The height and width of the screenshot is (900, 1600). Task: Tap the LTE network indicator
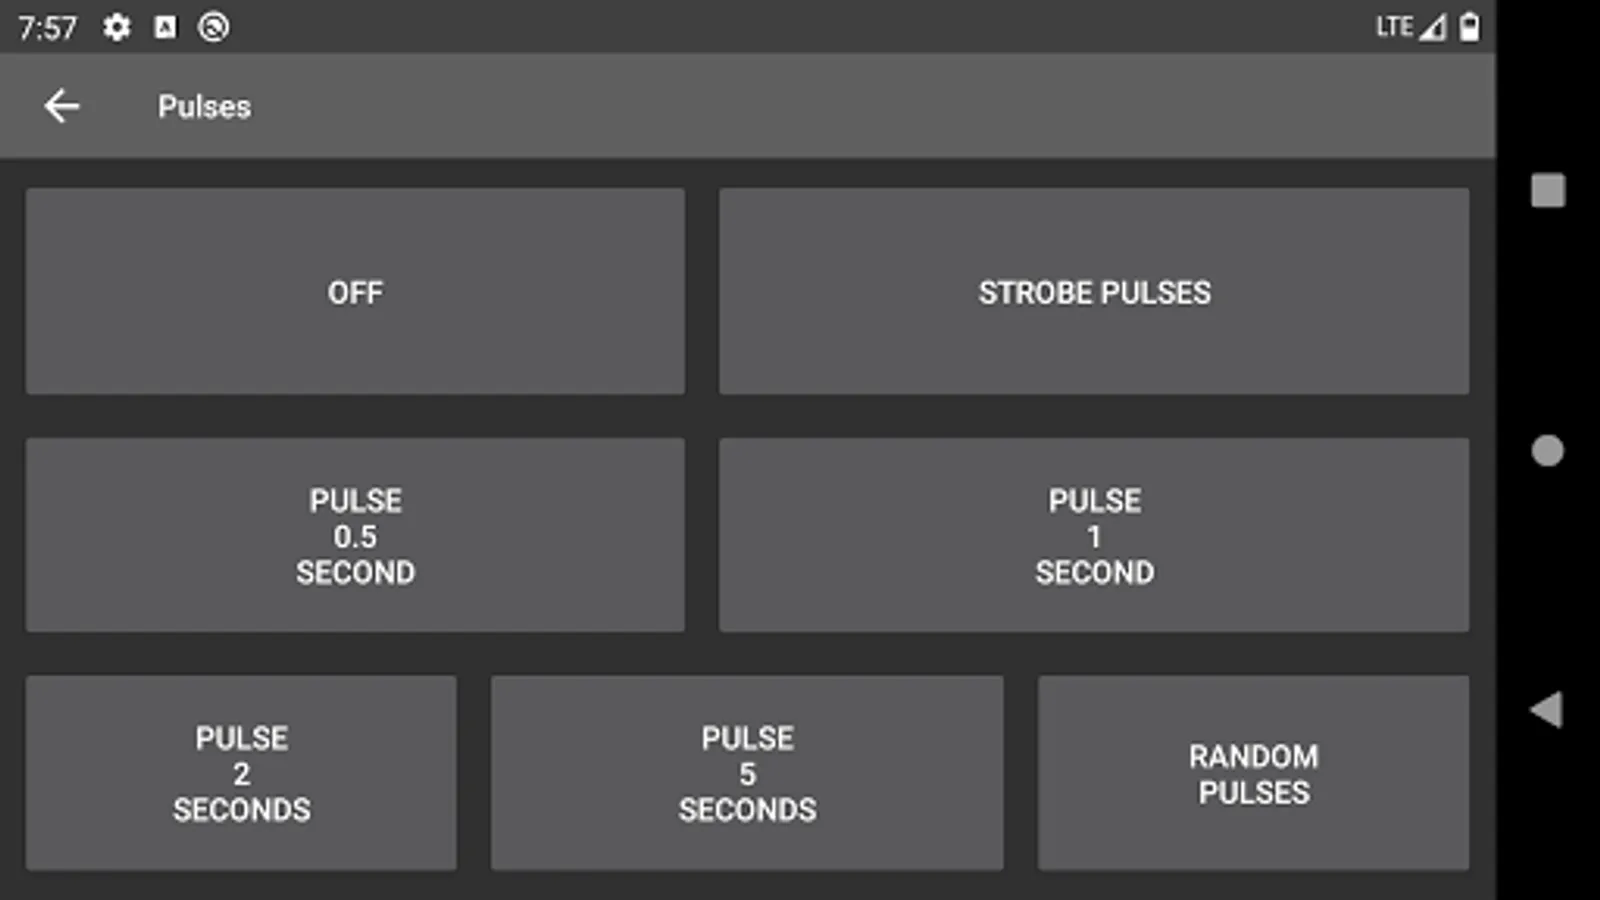click(1393, 27)
